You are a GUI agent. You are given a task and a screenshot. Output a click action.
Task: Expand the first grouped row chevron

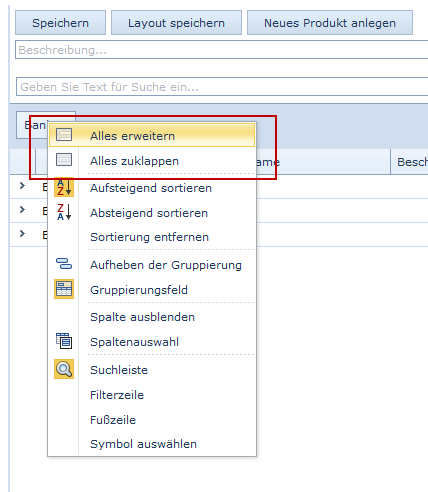[x=22, y=186]
